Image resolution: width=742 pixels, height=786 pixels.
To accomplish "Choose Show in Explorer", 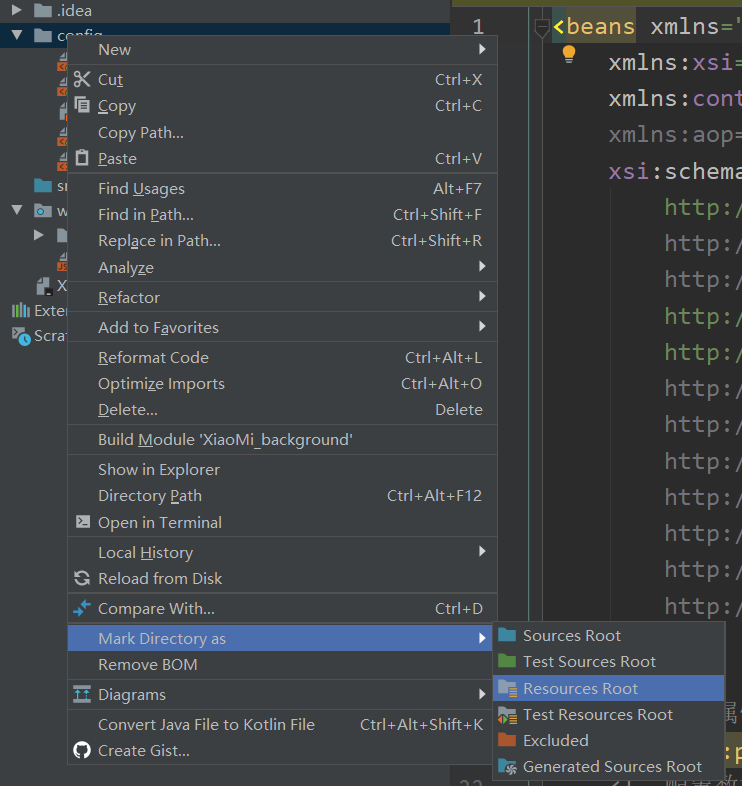I will [x=282, y=470].
